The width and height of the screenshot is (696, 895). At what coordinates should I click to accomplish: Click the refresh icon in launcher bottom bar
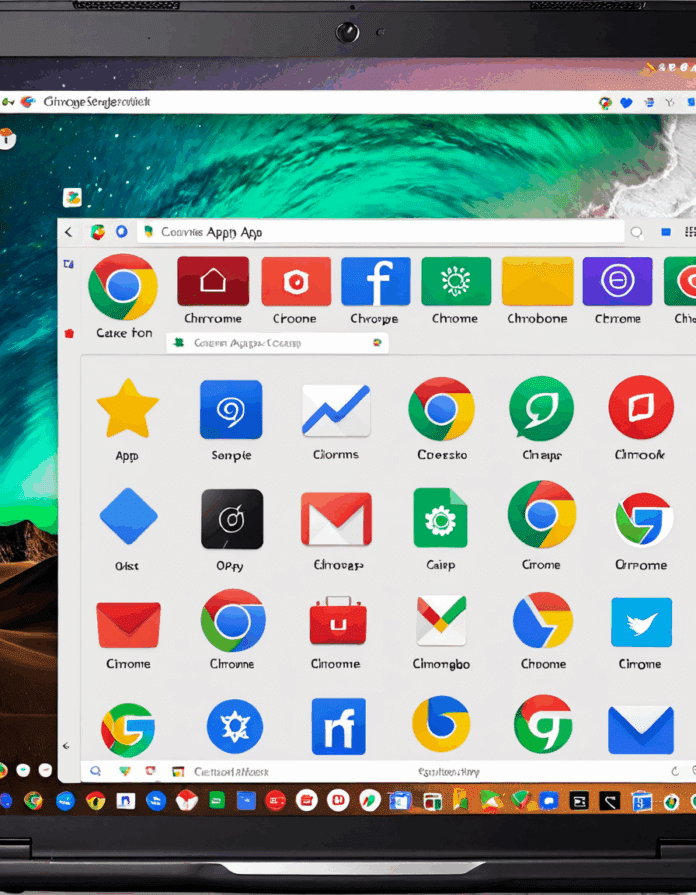675,772
